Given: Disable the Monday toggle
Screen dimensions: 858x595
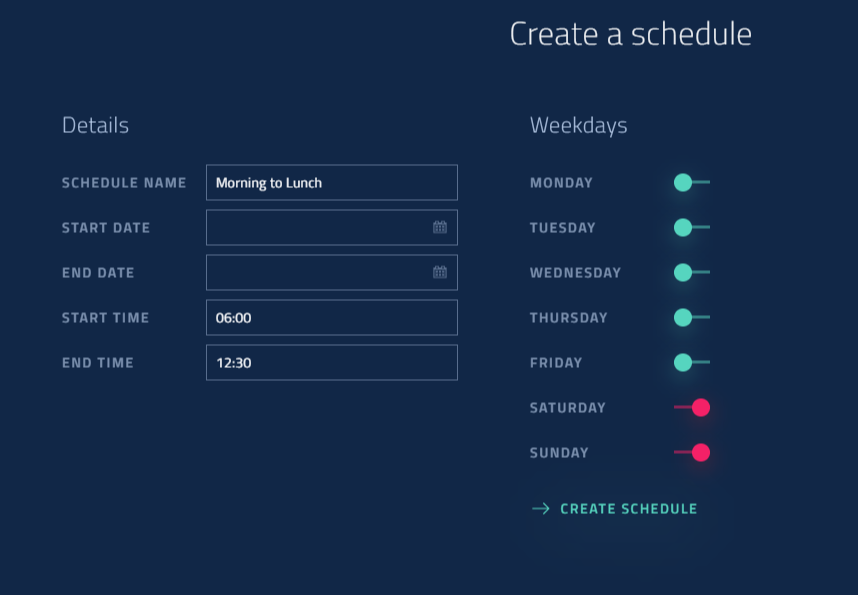Looking at the screenshot, I should [x=691, y=182].
